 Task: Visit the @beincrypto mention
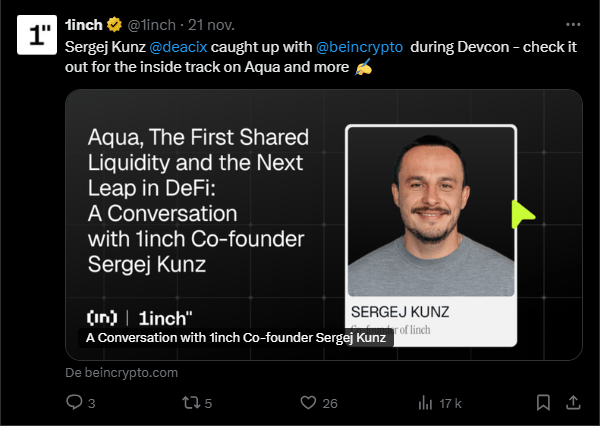pyautogui.click(x=359, y=46)
